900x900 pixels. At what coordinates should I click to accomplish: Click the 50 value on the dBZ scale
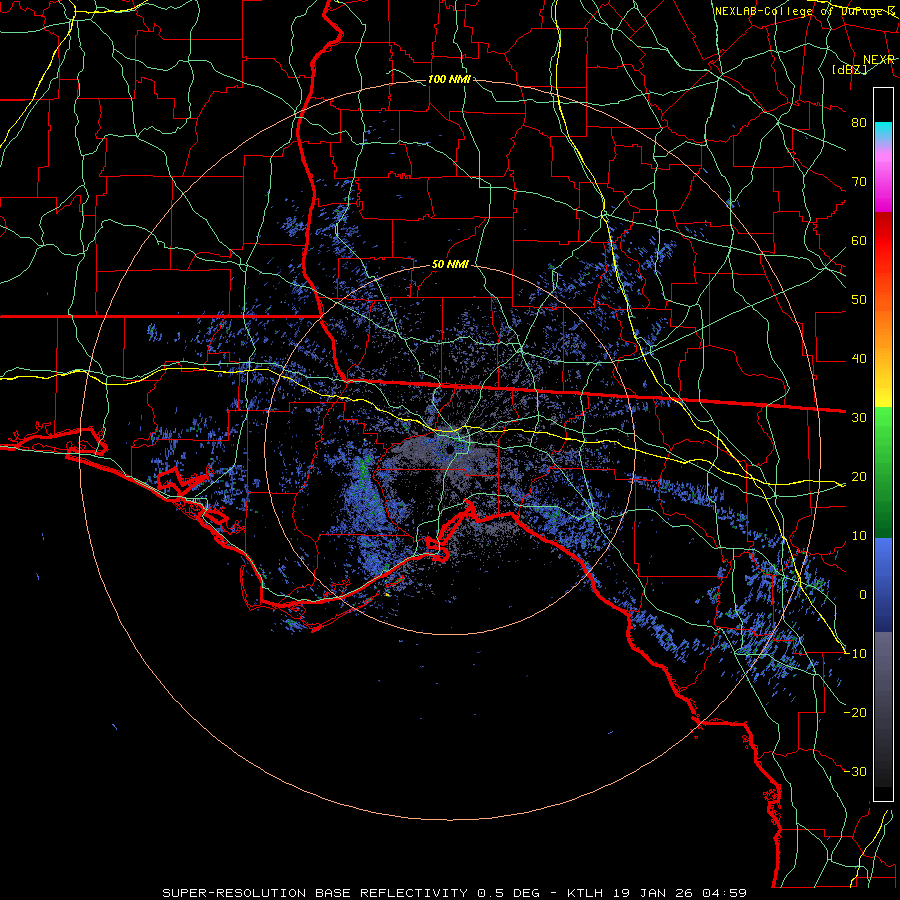click(x=859, y=300)
